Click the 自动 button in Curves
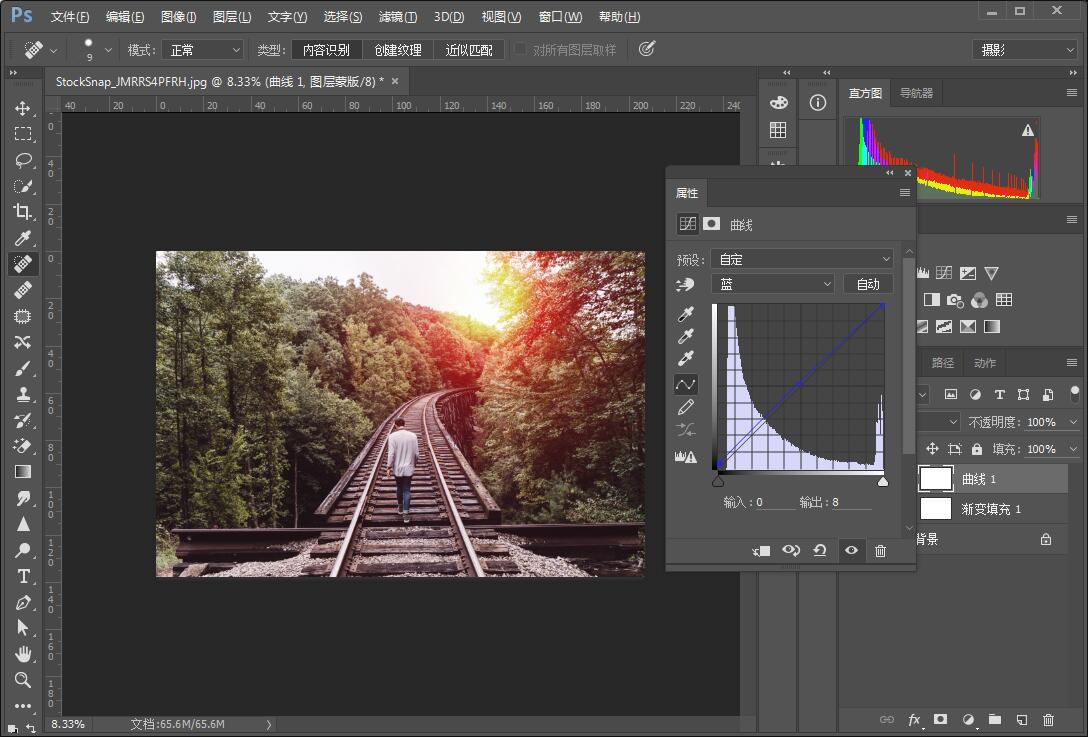1088x737 pixels. coord(868,284)
